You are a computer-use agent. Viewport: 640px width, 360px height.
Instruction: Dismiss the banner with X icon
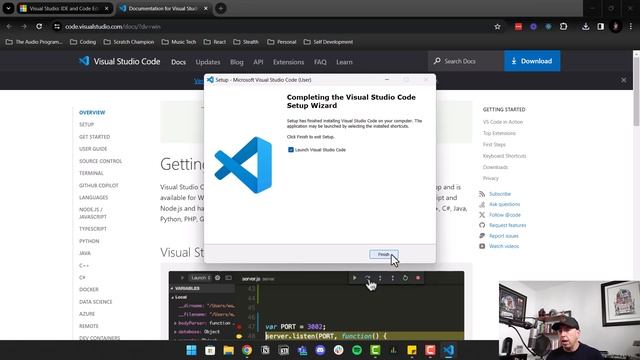(624, 80)
